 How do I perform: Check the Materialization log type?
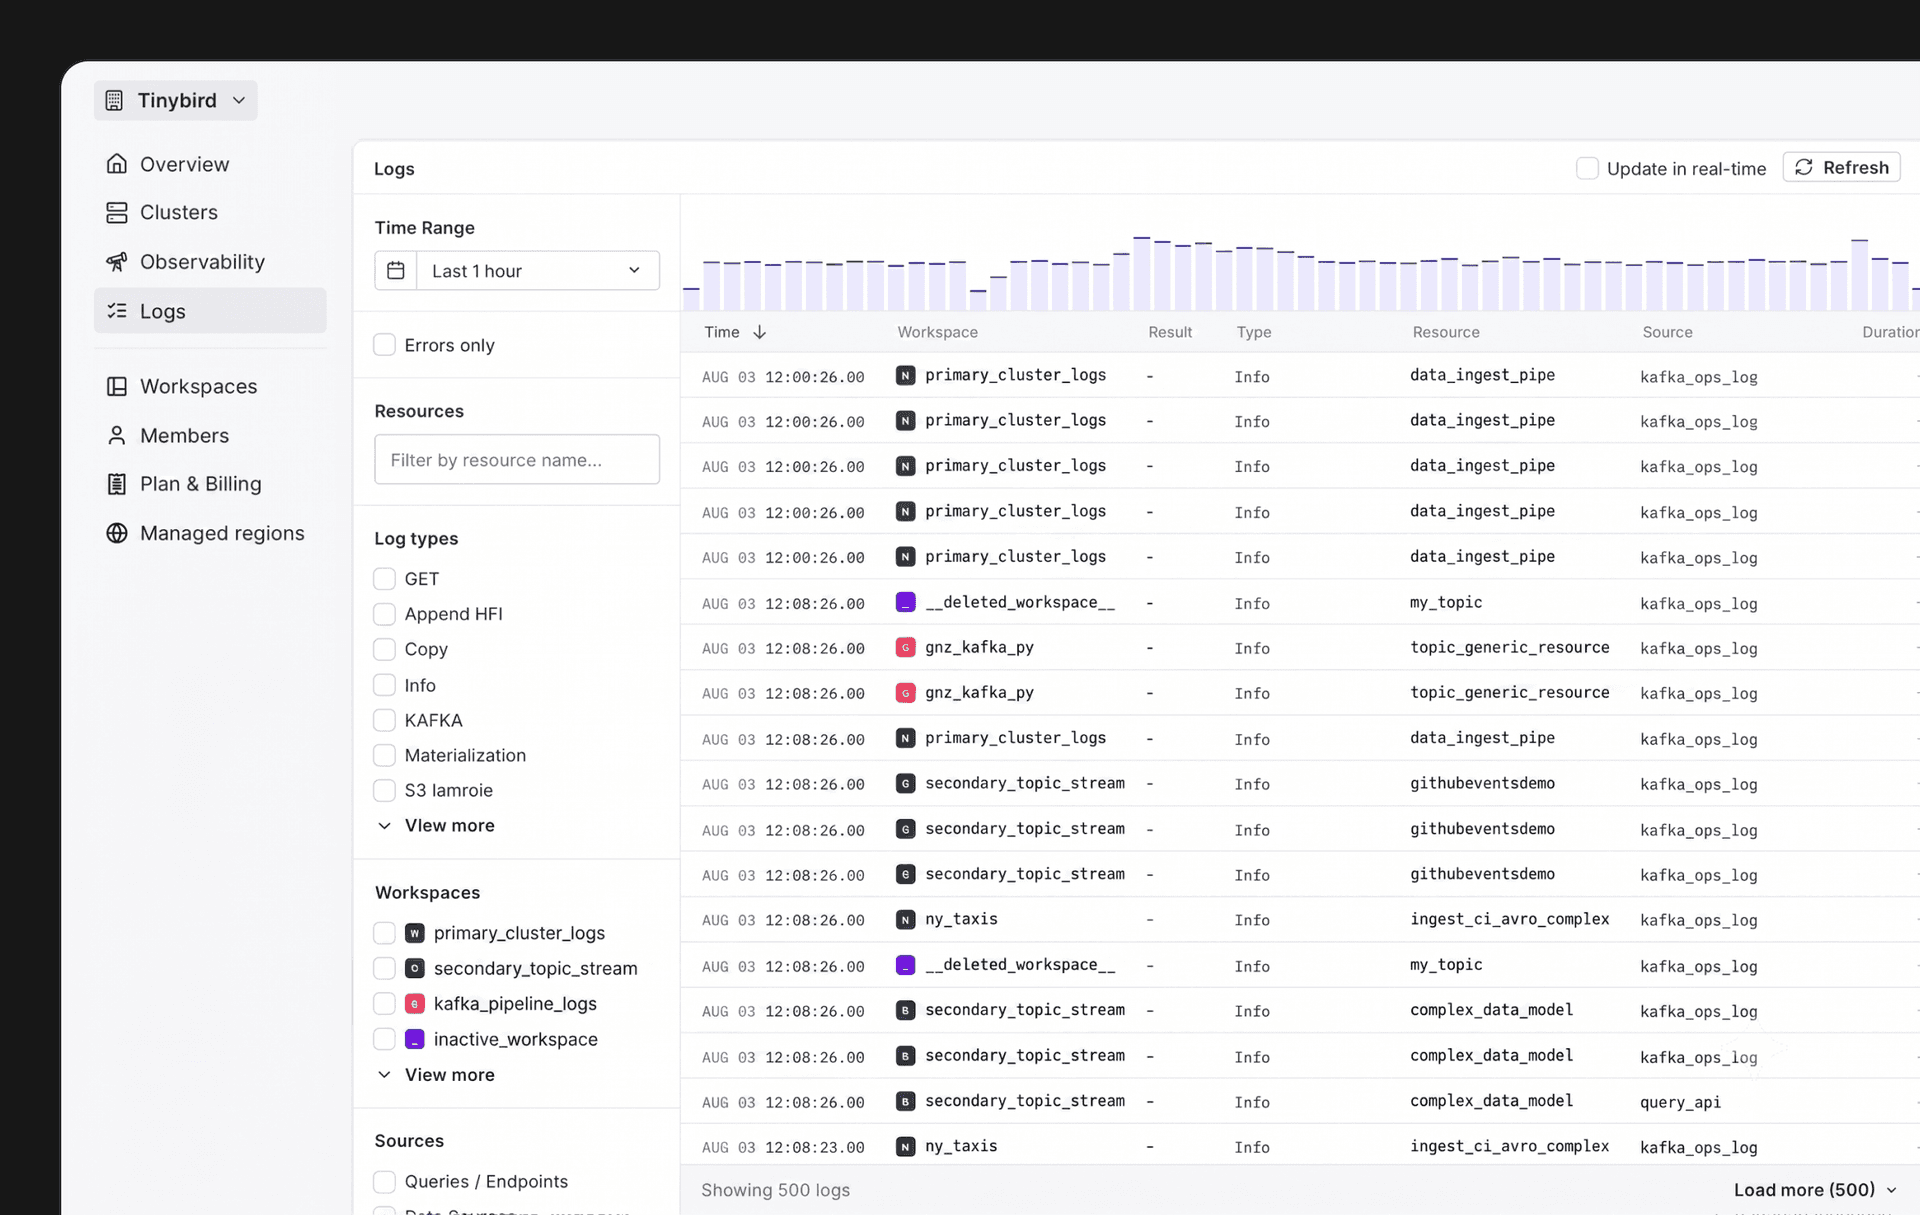[384, 755]
